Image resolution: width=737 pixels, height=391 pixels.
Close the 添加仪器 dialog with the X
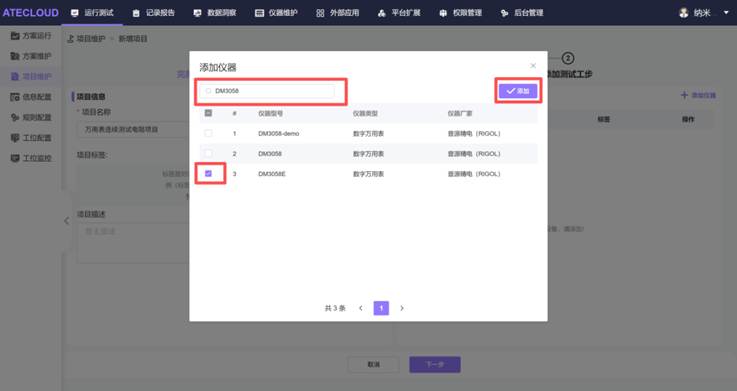[533, 65]
